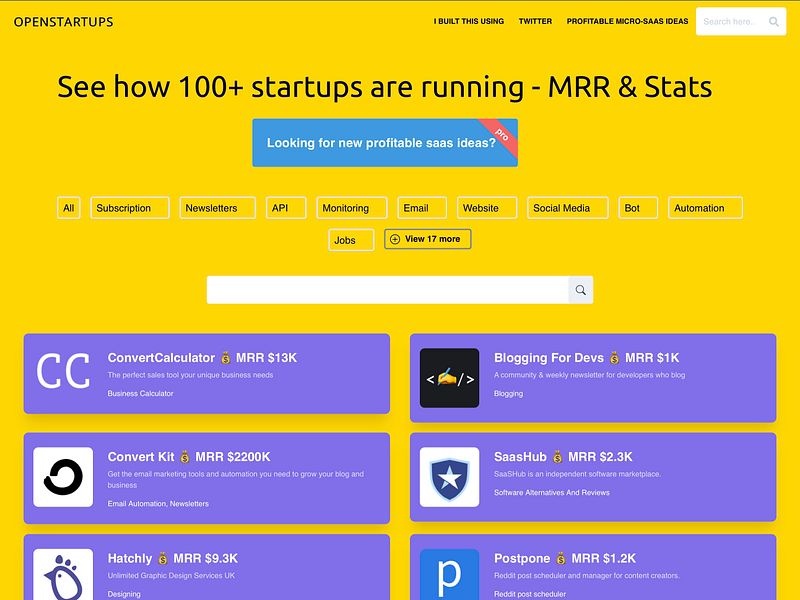The image size is (800, 600).
Task: Click the Email Automation, Newsletters tag
Action: click(158, 504)
